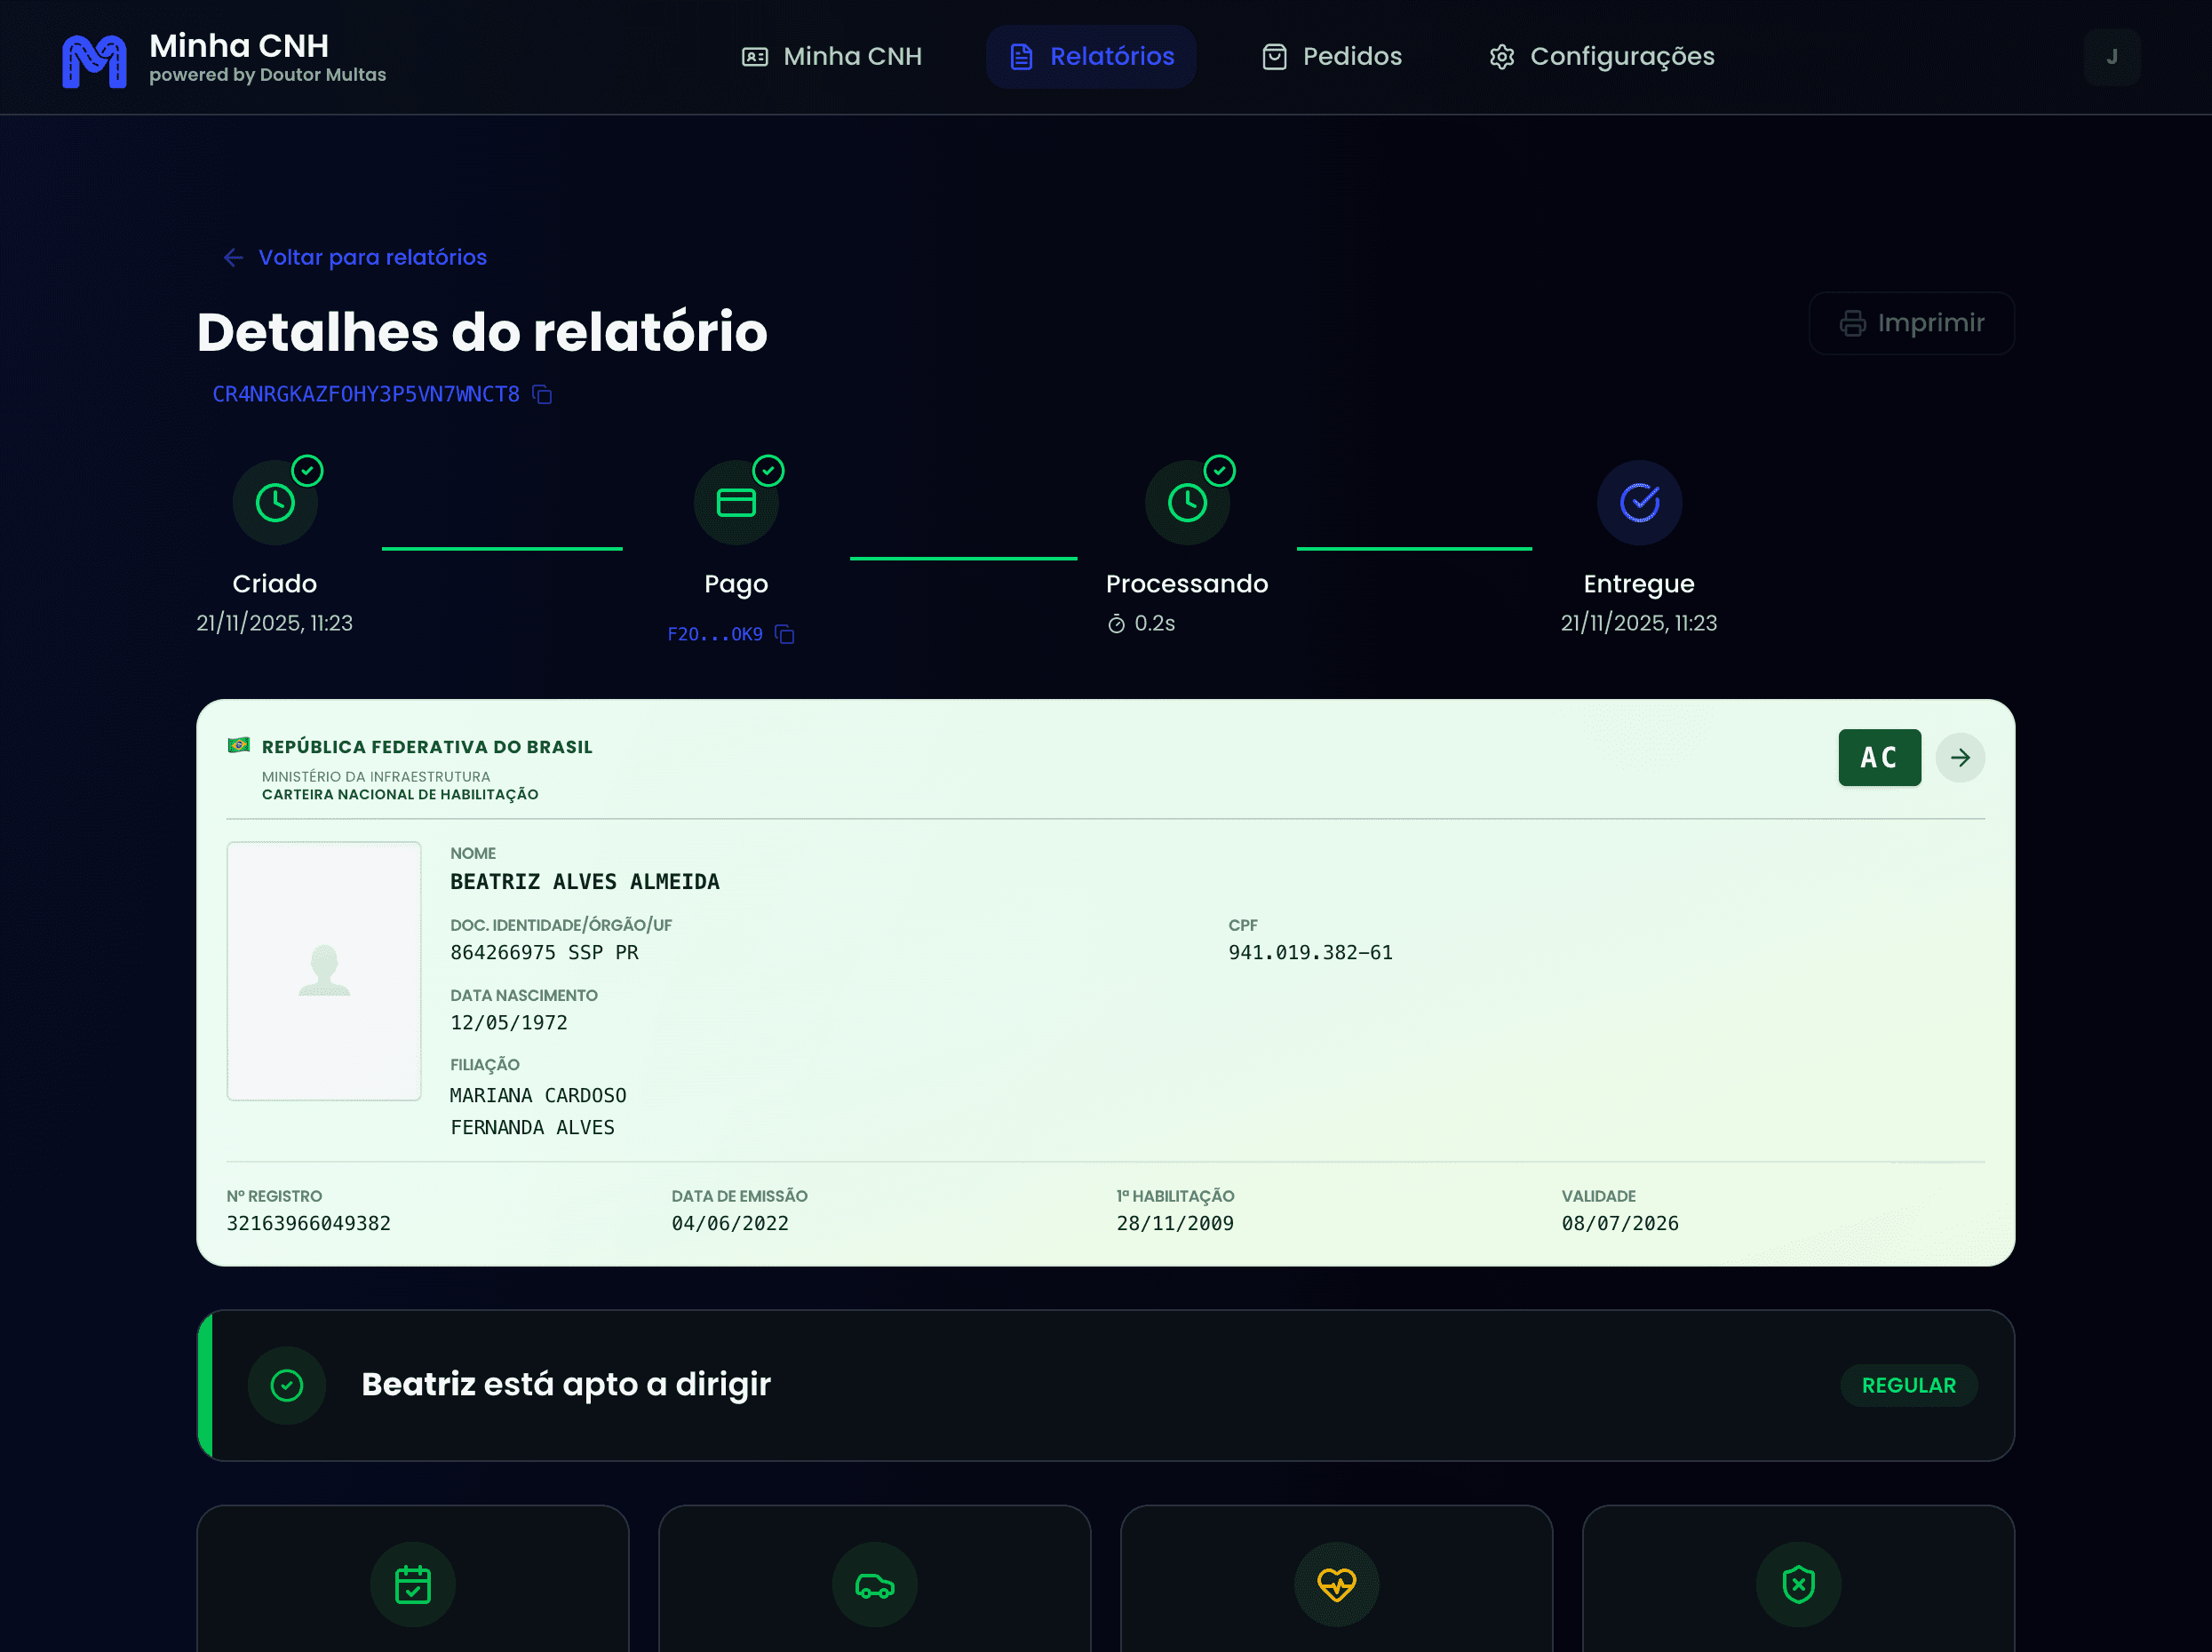Click the Processando clock icon
The width and height of the screenshot is (2212, 1652).
[1186, 501]
